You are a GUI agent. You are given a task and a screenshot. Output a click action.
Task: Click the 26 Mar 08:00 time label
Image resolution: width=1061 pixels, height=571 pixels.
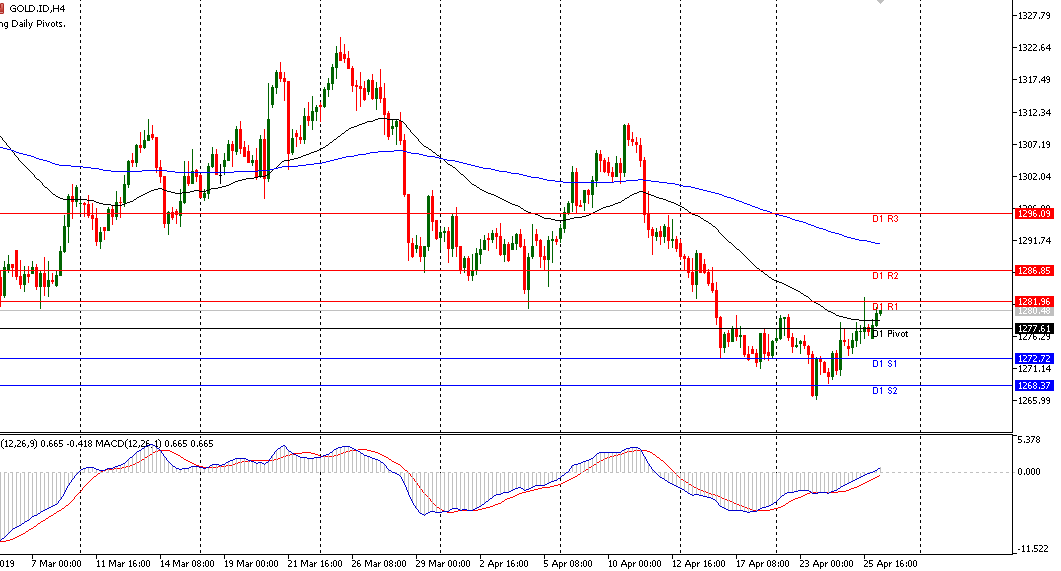click(380, 564)
